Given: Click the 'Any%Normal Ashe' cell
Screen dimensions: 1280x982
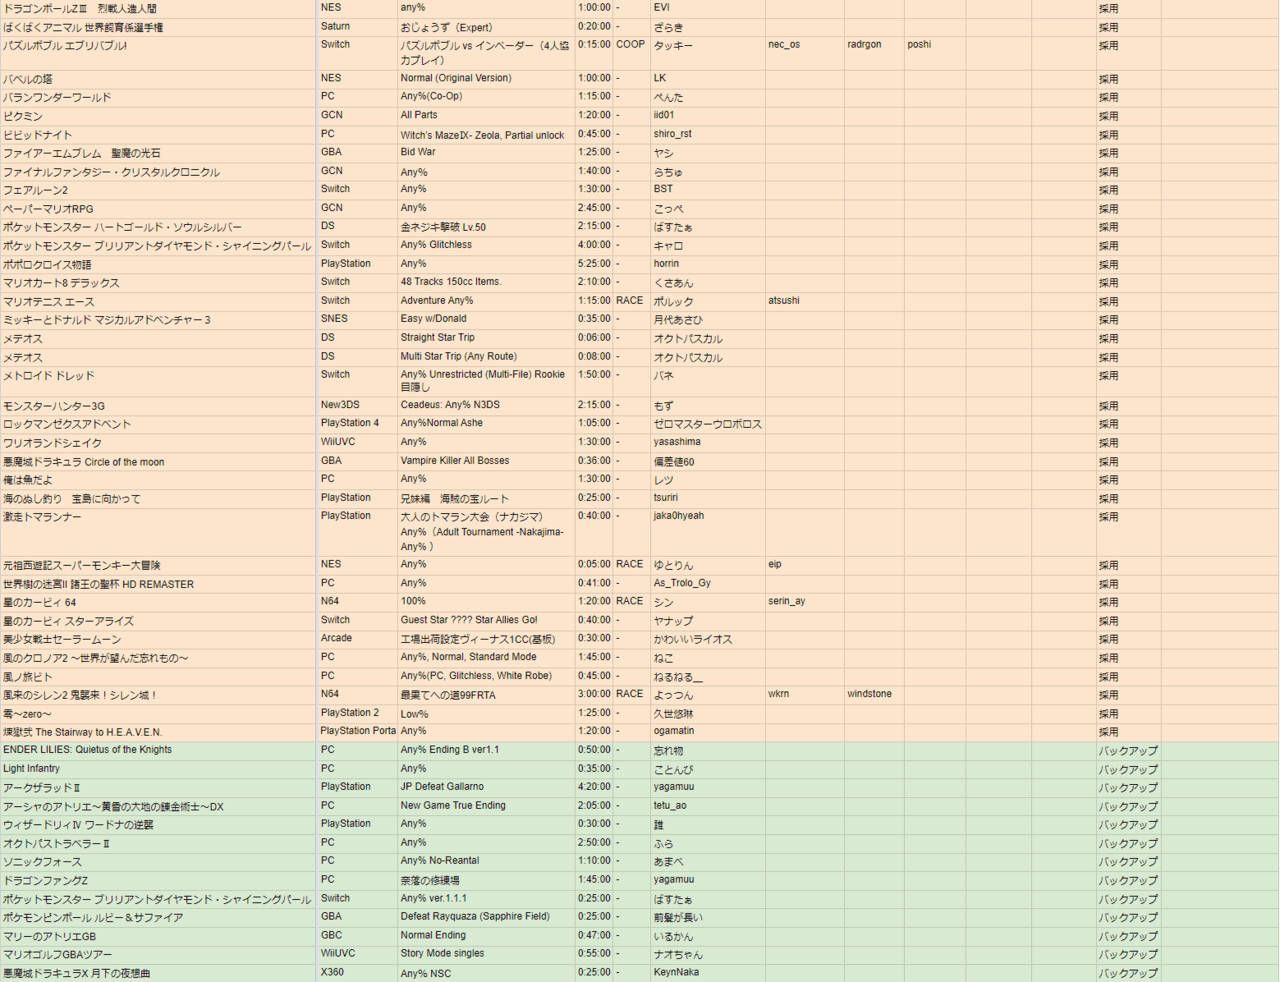Looking at the screenshot, I should pyautogui.click(x=485, y=424).
